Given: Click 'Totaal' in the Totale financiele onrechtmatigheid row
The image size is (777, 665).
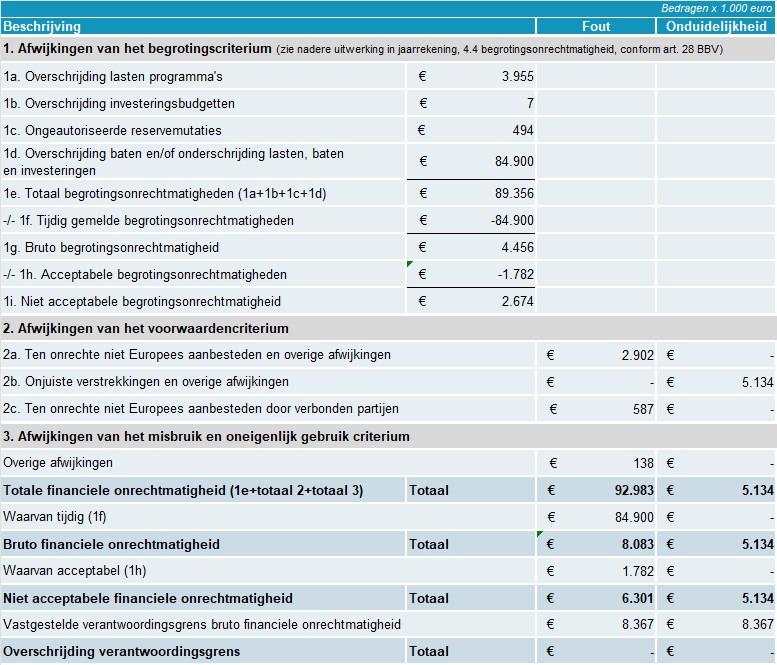Looking at the screenshot, I should (429, 491).
